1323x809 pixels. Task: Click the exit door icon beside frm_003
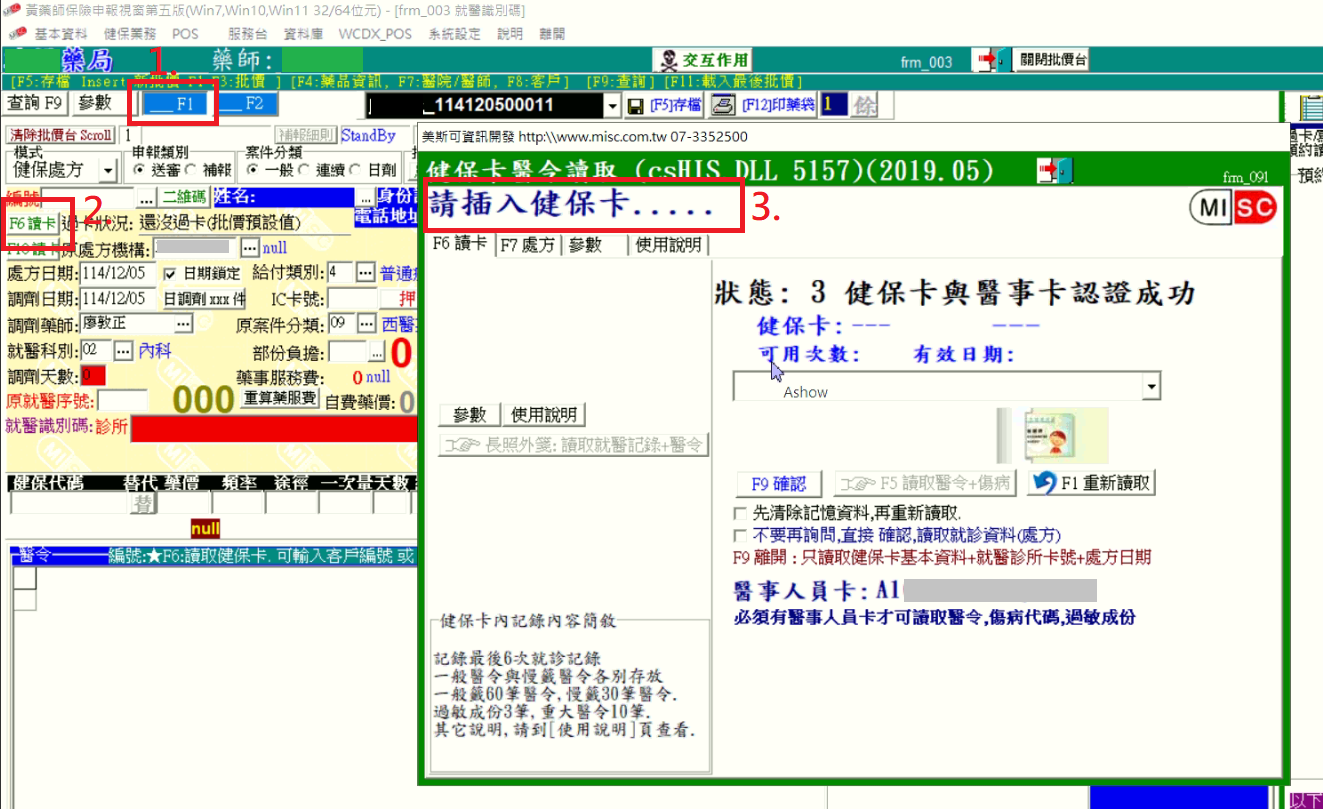(991, 60)
